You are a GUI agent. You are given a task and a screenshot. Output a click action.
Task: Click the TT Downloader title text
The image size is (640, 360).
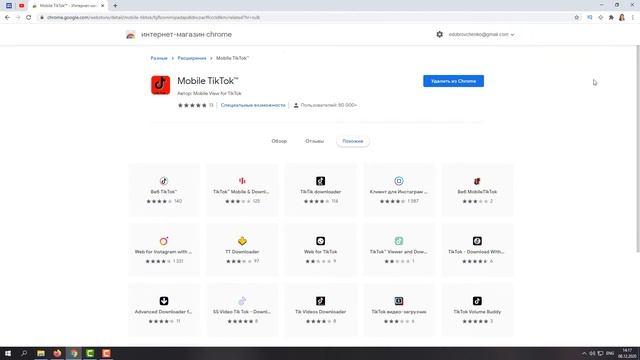pyautogui.click(x=242, y=252)
